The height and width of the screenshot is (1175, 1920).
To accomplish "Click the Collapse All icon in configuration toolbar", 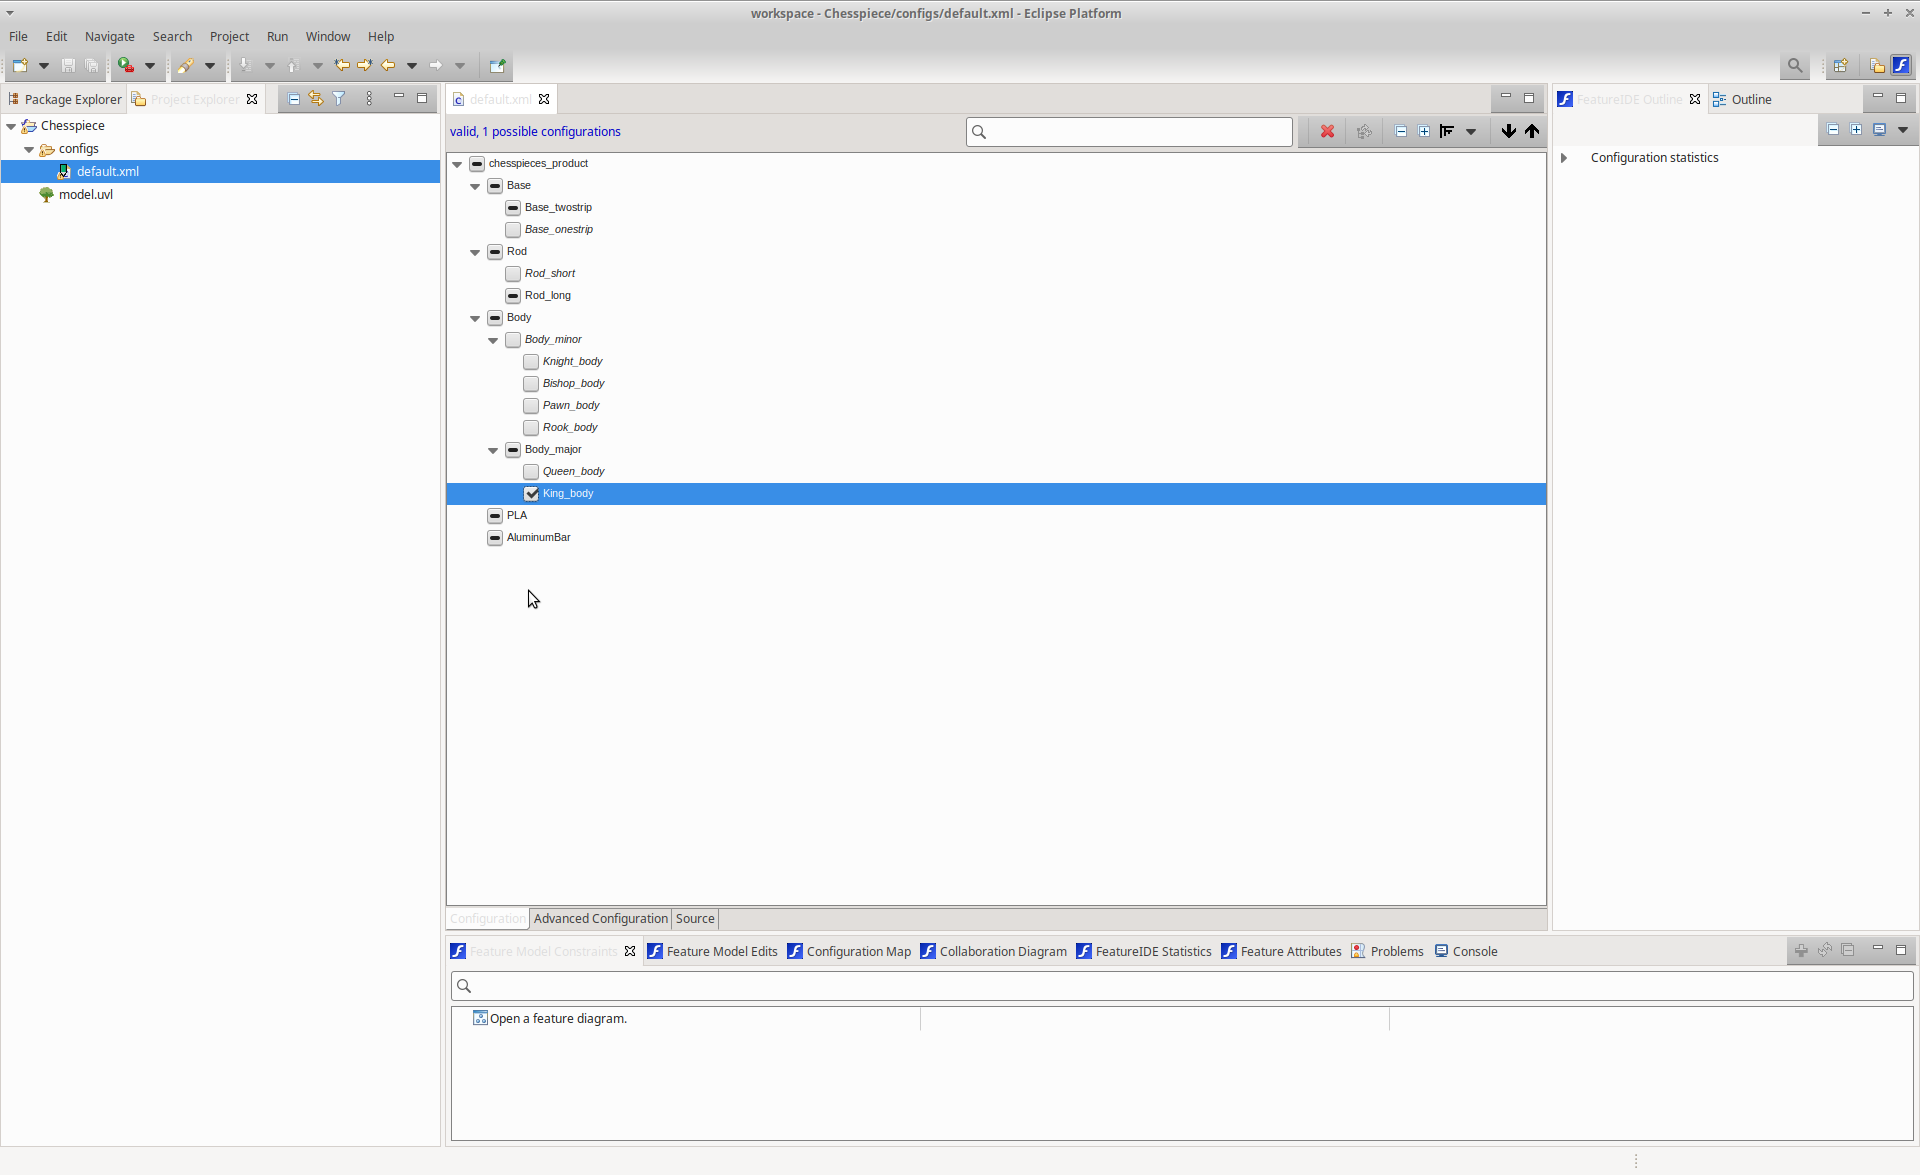I will tap(1401, 131).
